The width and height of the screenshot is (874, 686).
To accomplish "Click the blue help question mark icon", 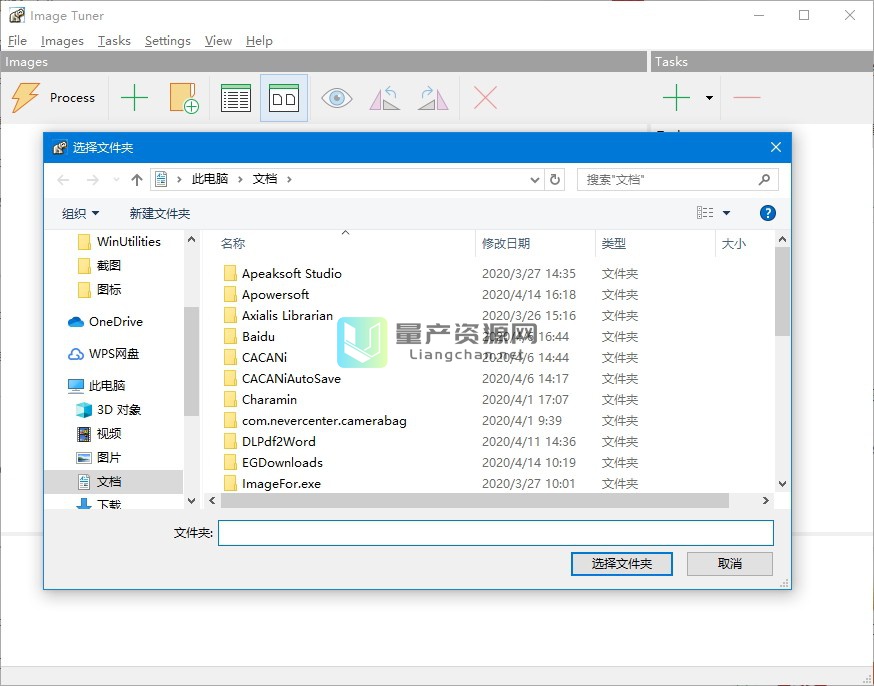I will [768, 213].
